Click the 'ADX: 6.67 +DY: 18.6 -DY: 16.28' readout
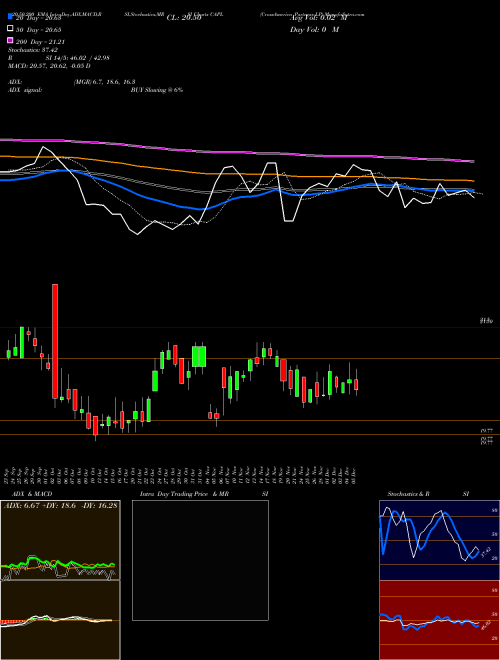Screen dimensions: 500x660 pos(61,505)
